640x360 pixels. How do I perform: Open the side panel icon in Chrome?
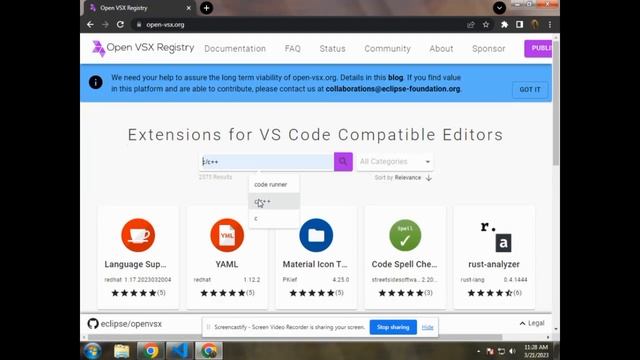click(x=519, y=24)
